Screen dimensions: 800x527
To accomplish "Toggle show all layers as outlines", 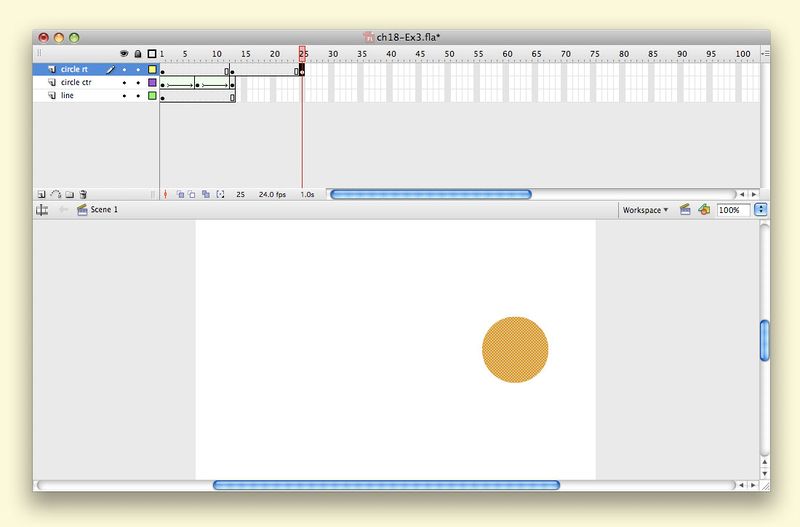I will click(152, 53).
